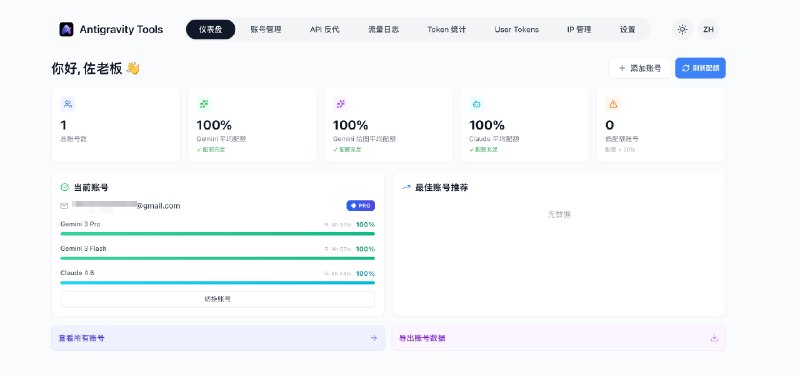800x376 pixels.
Task: Click the 无数据 text in 最佳账号推荐
Action: click(x=559, y=214)
